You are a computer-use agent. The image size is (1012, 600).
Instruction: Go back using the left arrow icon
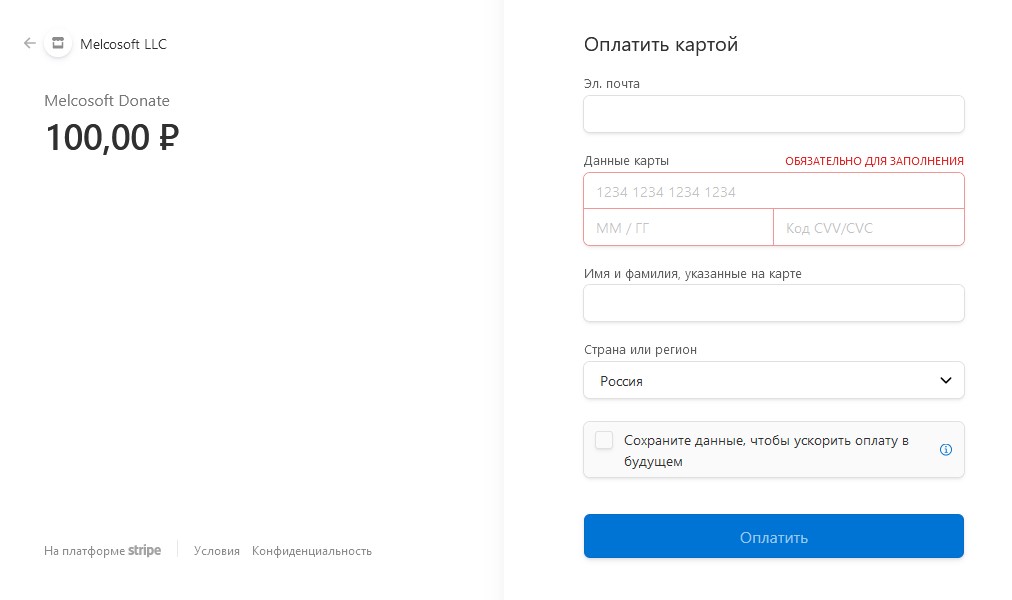(x=30, y=43)
